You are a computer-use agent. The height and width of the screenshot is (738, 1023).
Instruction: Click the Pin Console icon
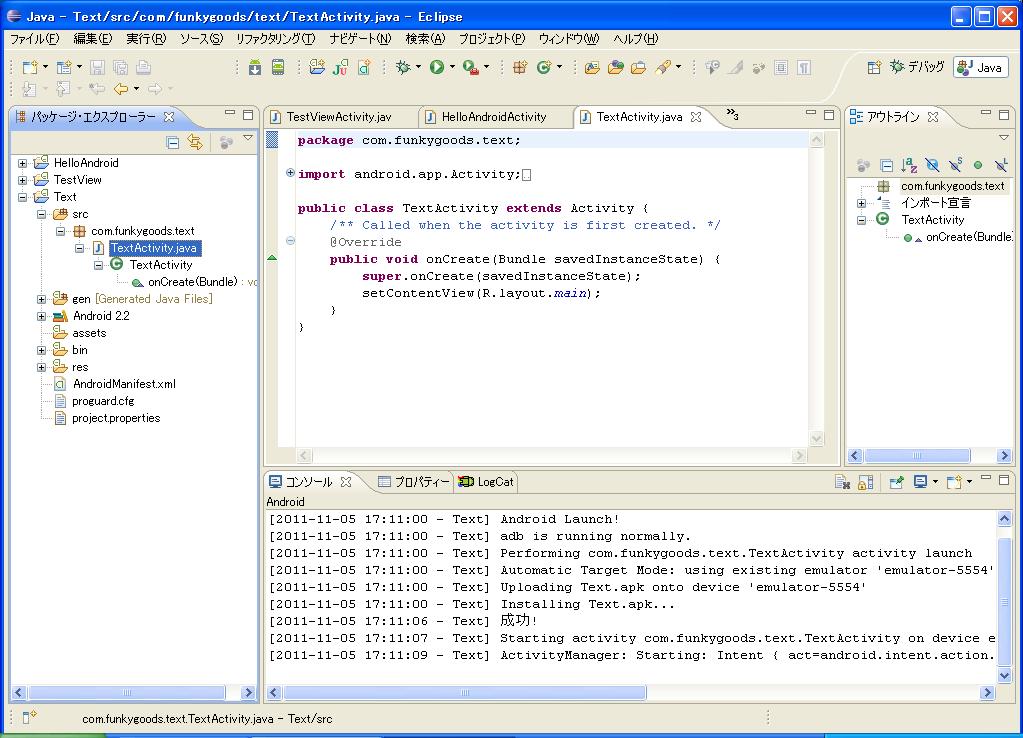896,482
